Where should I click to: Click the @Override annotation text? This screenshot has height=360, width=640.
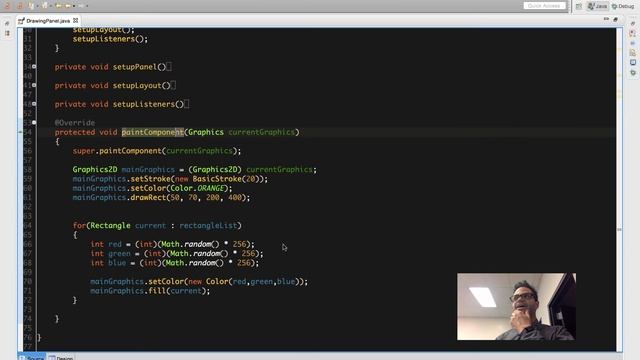pyautogui.click(x=75, y=122)
